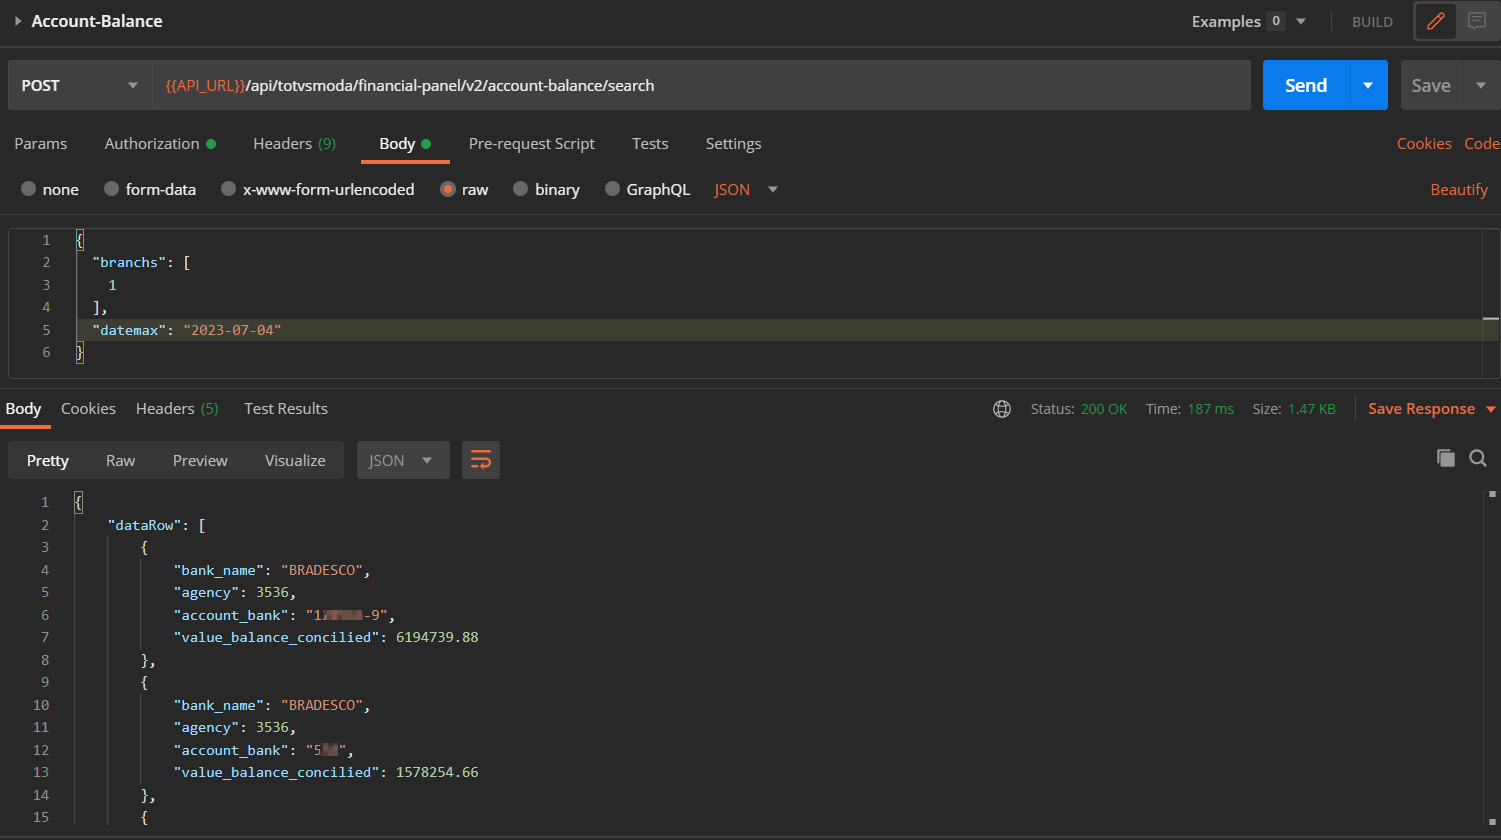The image size is (1501, 840).
Task: Click the Send button
Action: coord(1306,85)
